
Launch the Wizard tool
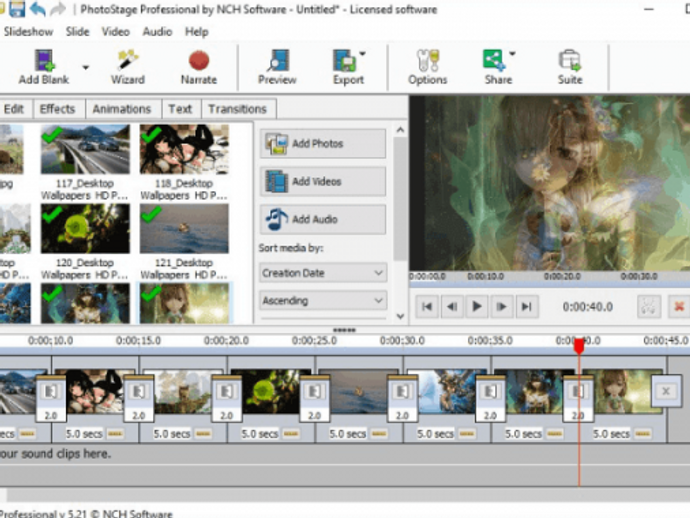click(128, 67)
